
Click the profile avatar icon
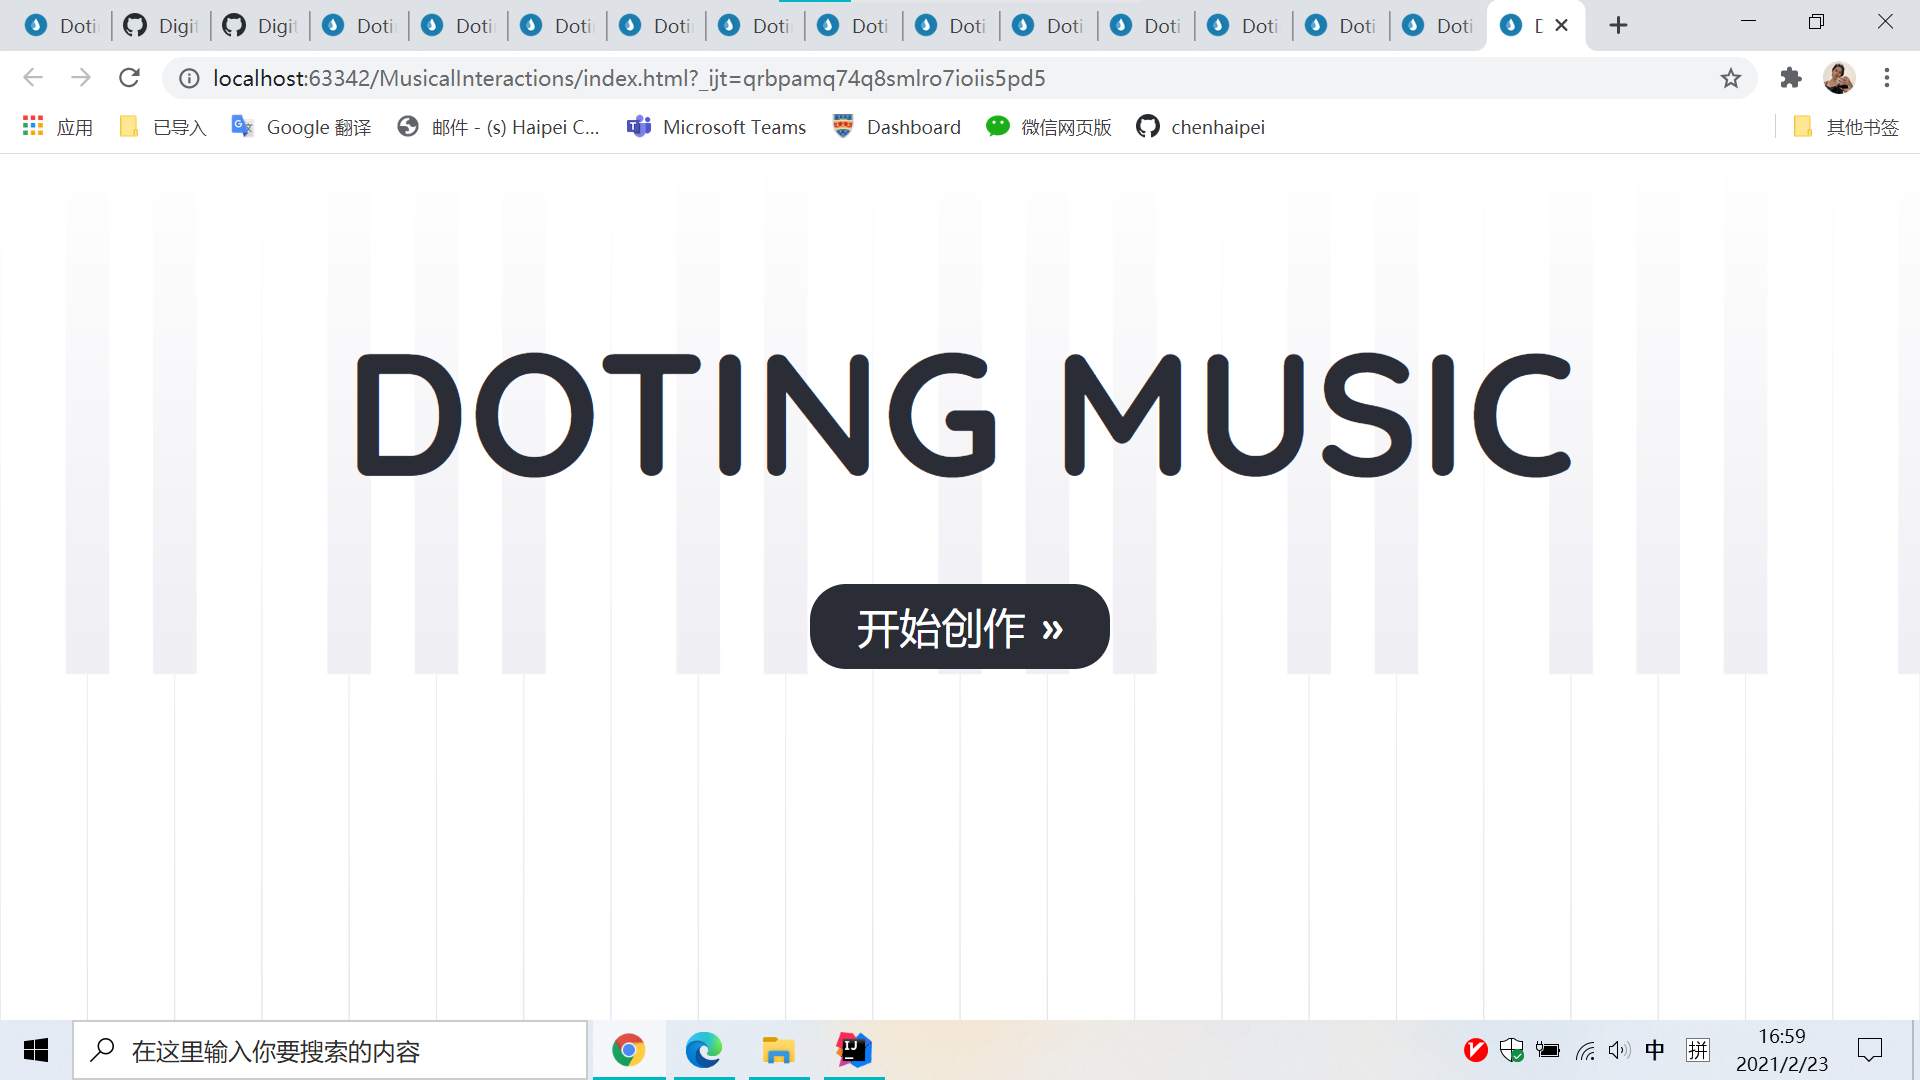tap(1839, 78)
